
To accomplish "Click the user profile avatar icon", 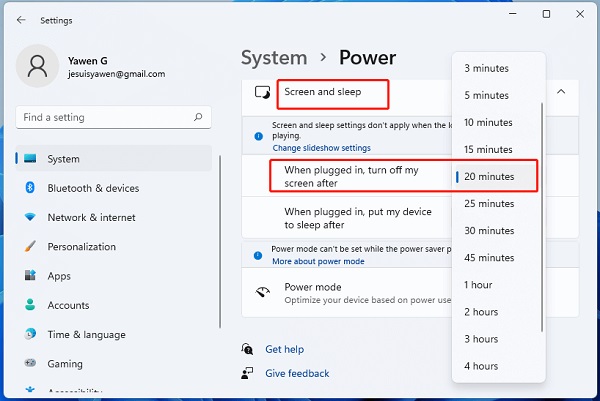I will [38, 66].
